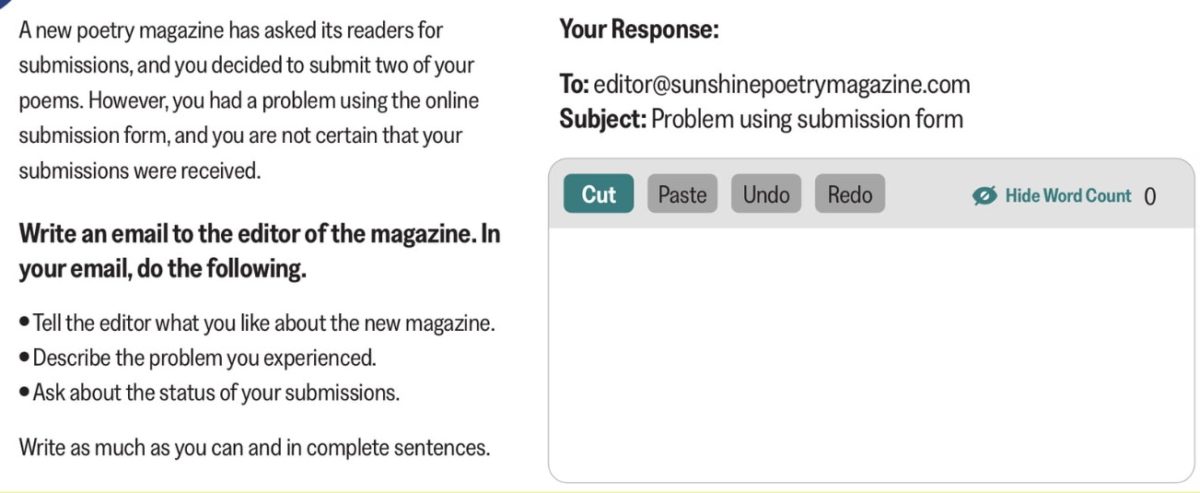1200x493 pixels.
Task: Click the 'Your Response:' heading
Action: tap(639, 30)
